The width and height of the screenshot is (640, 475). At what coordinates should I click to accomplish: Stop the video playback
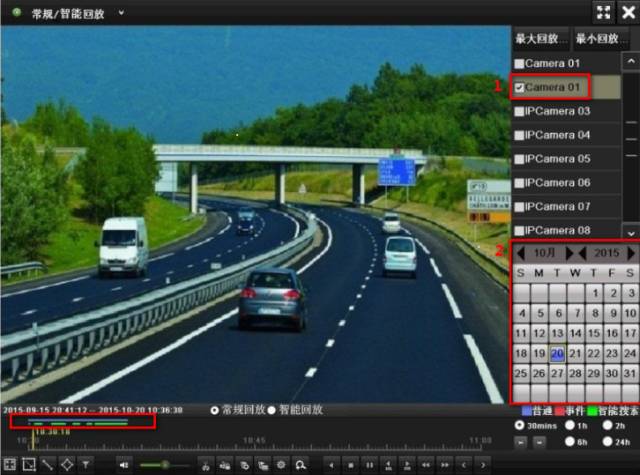349,465
